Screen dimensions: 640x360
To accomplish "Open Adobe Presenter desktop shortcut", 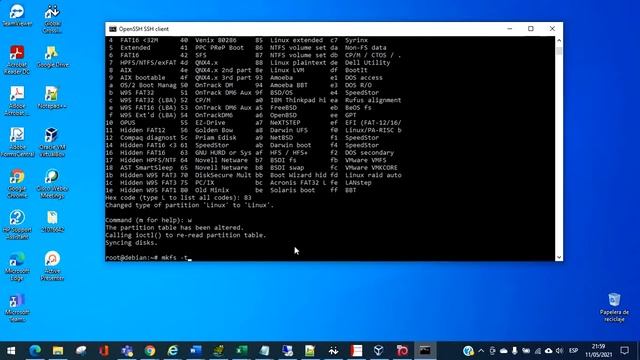I will pyautogui.click(x=52, y=266).
